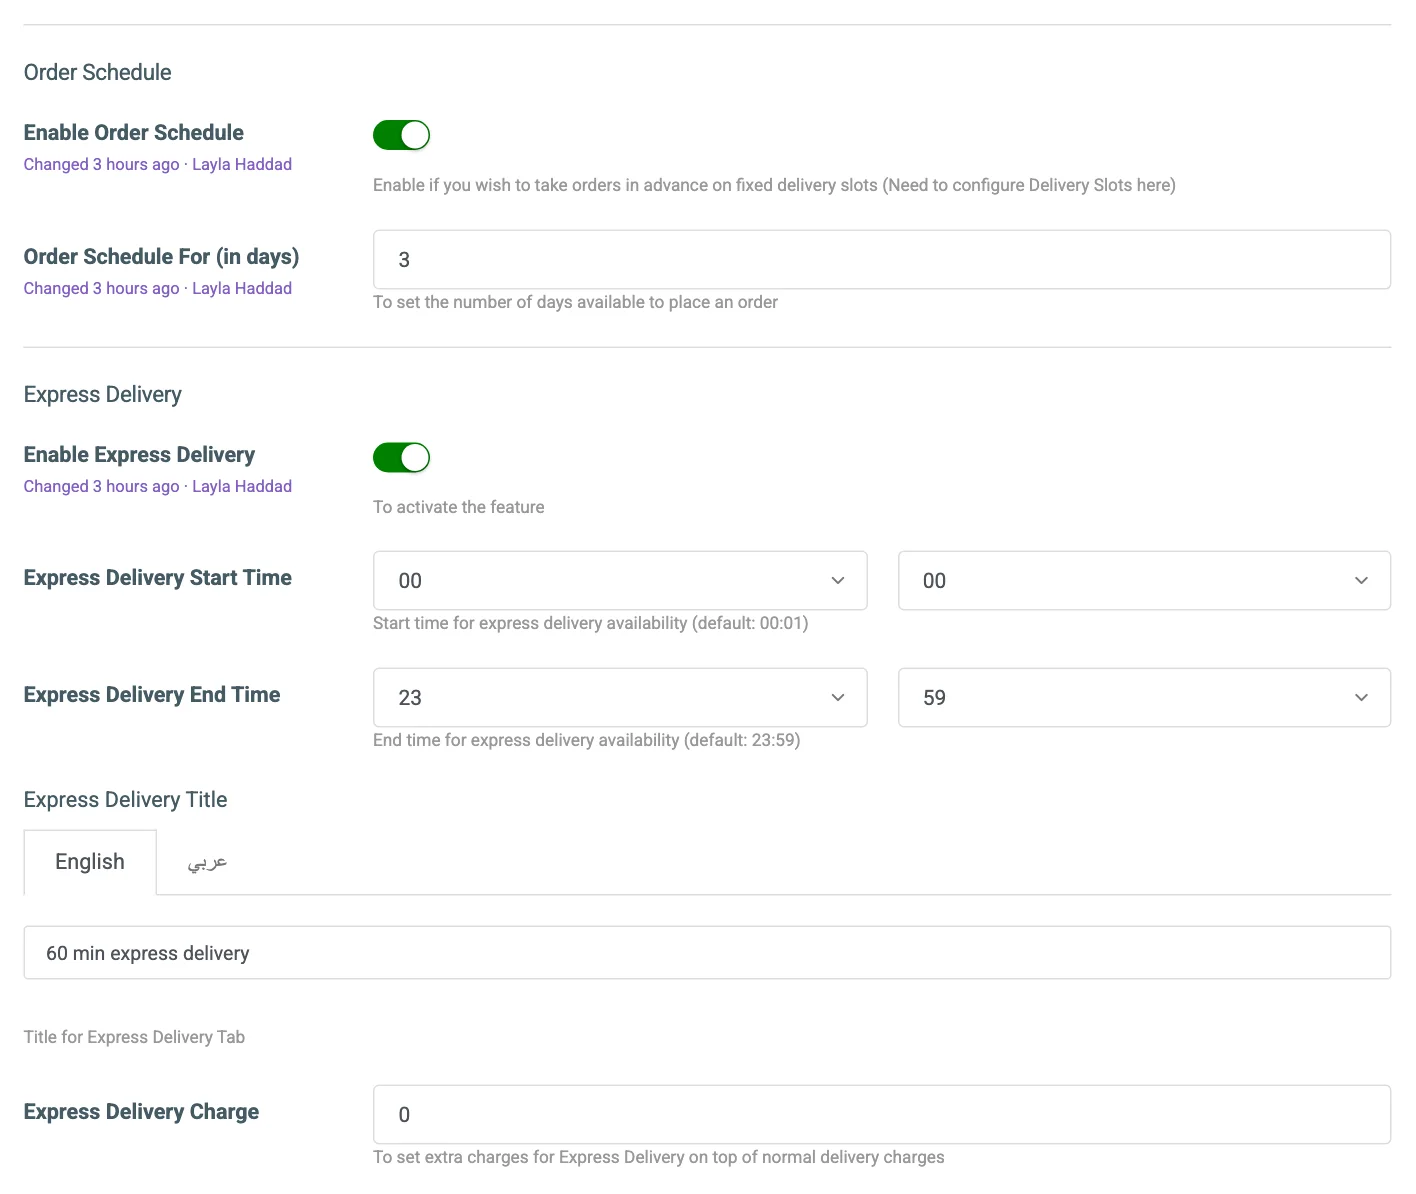This screenshot has height=1194, width=1416.
Task: Click the Express Delivery Charge label
Action: click(x=141, y=1112)
